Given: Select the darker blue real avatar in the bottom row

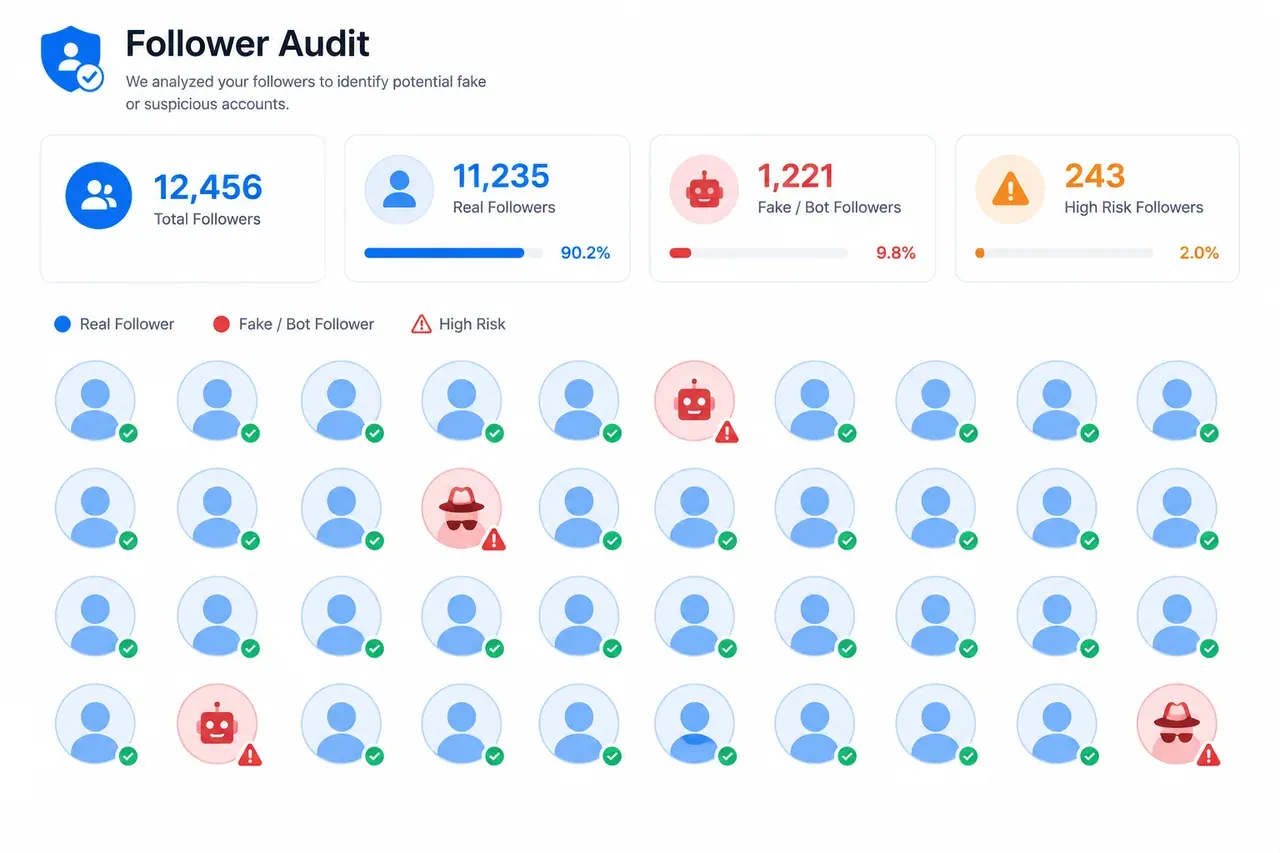Looking at the screenshot, I should (x=694, y=724).
